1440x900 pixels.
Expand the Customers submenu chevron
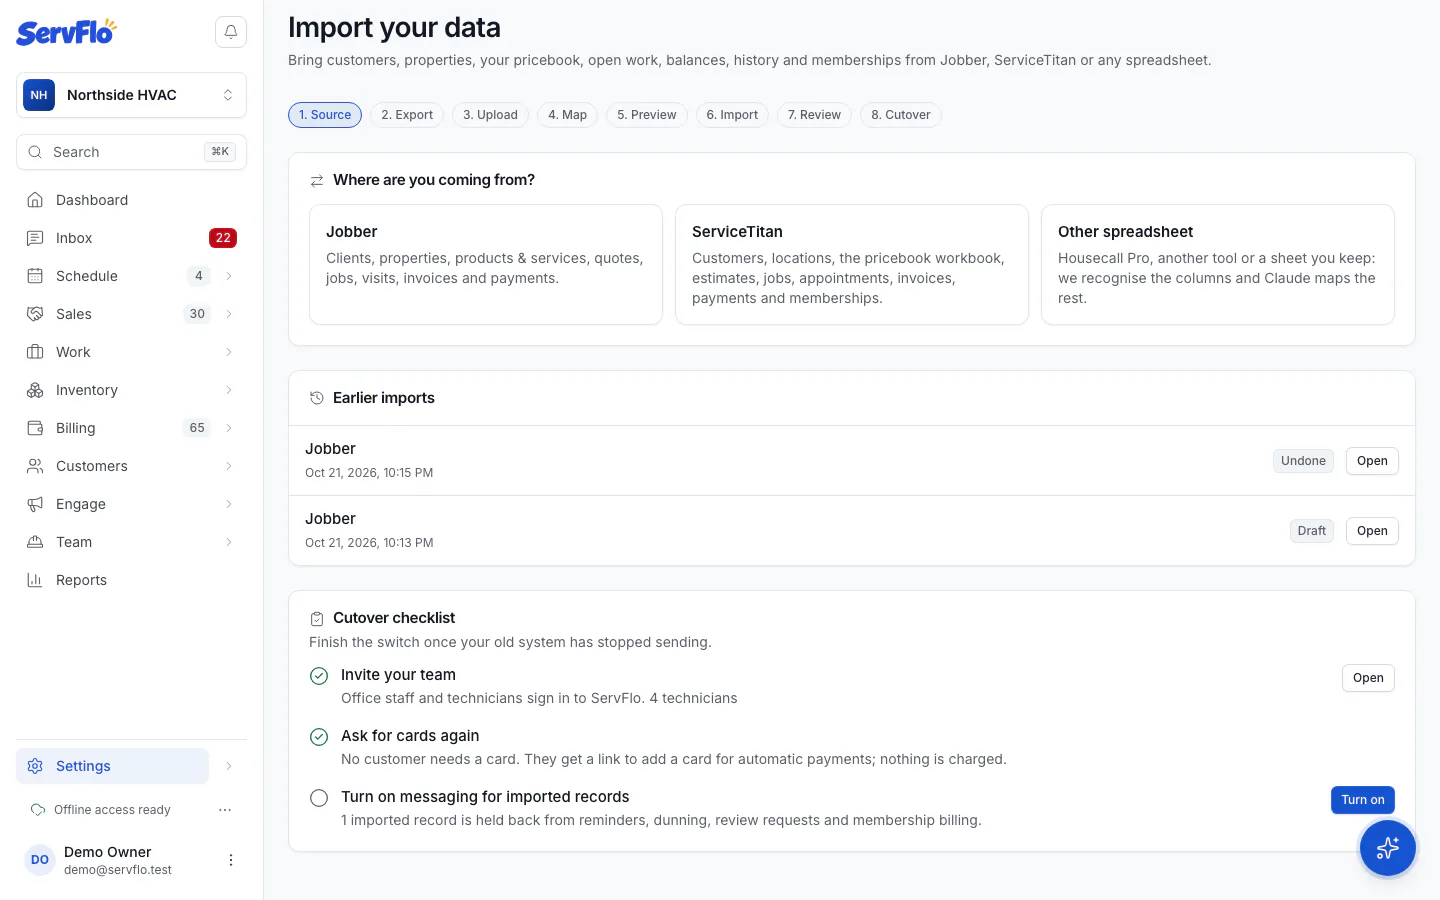[229, 466]
